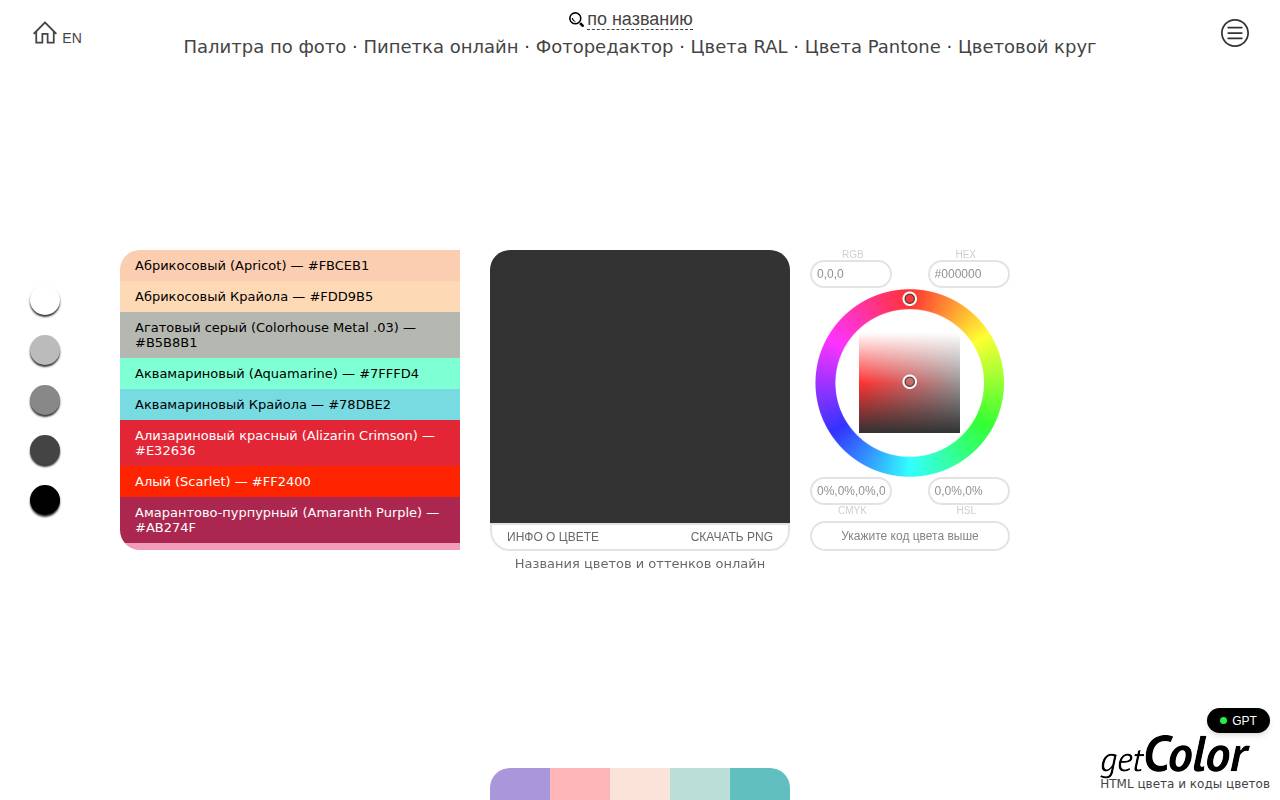1280x800 pixels.
Task: Select the light gray background circle
Action: (45, 350)
